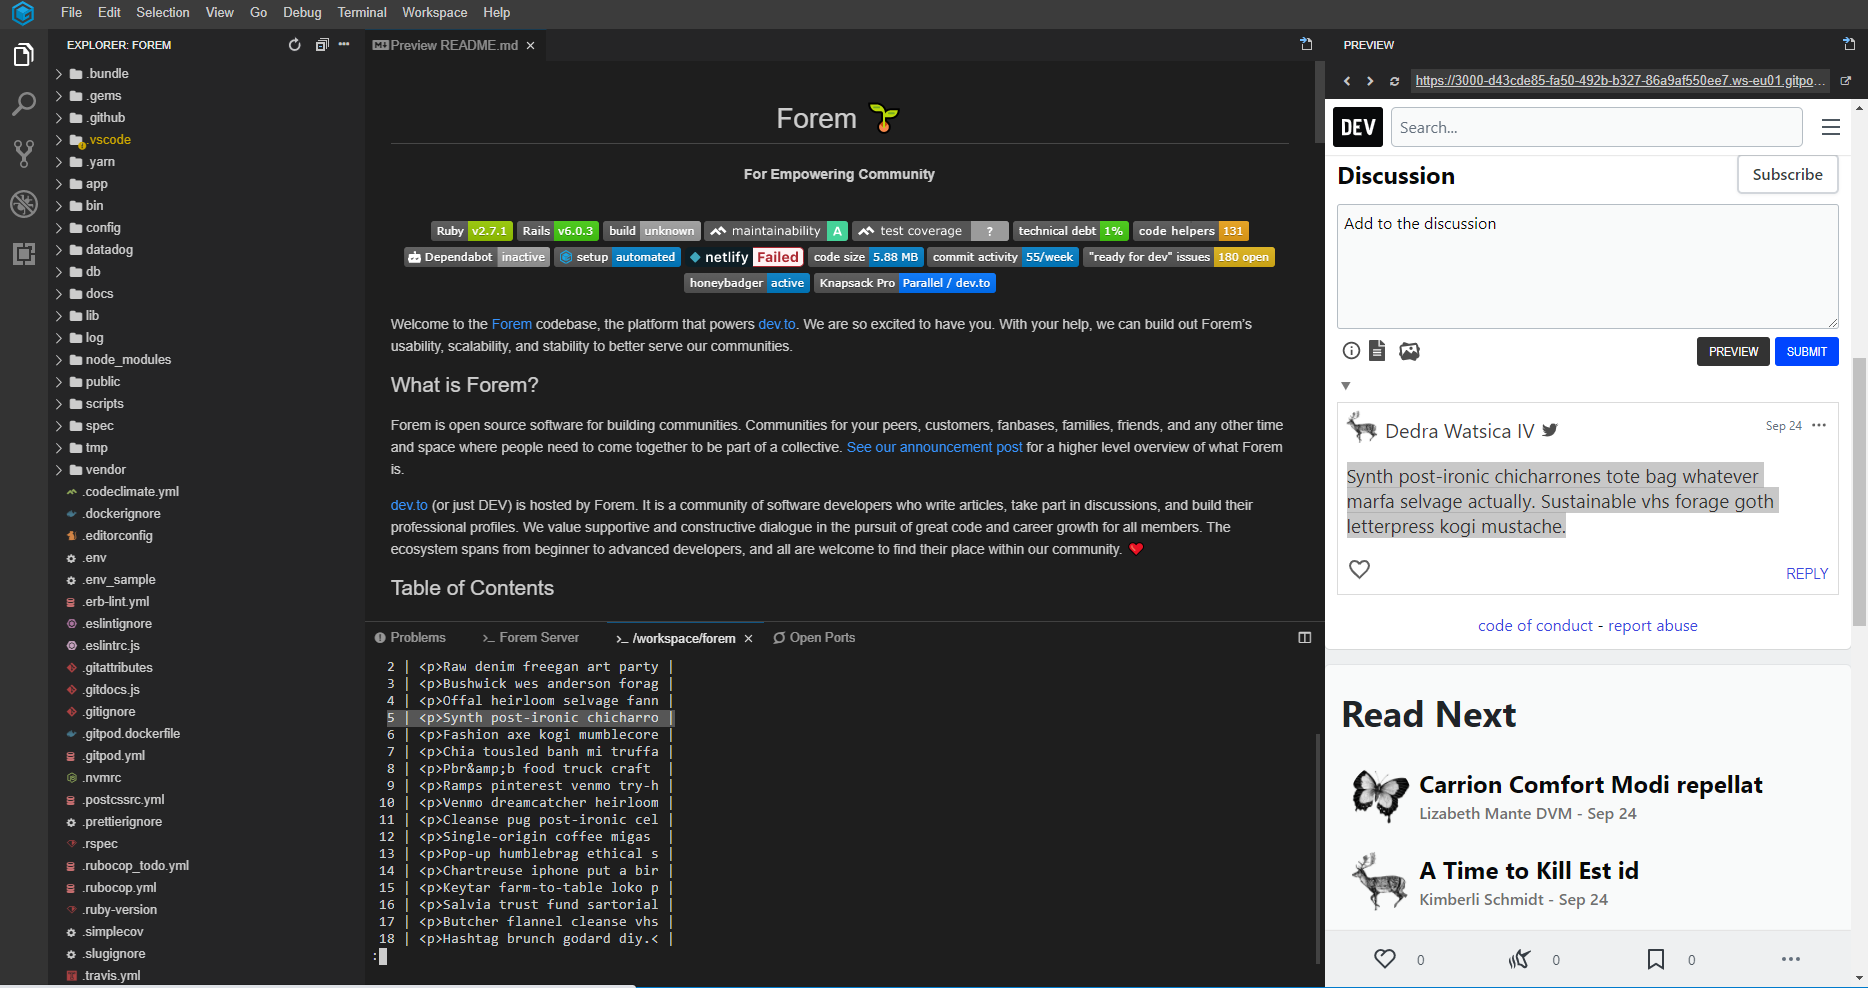Toggle the article bookmark save reaction
This screenshot has width=1868, height=988.
tap(1656, 959)
